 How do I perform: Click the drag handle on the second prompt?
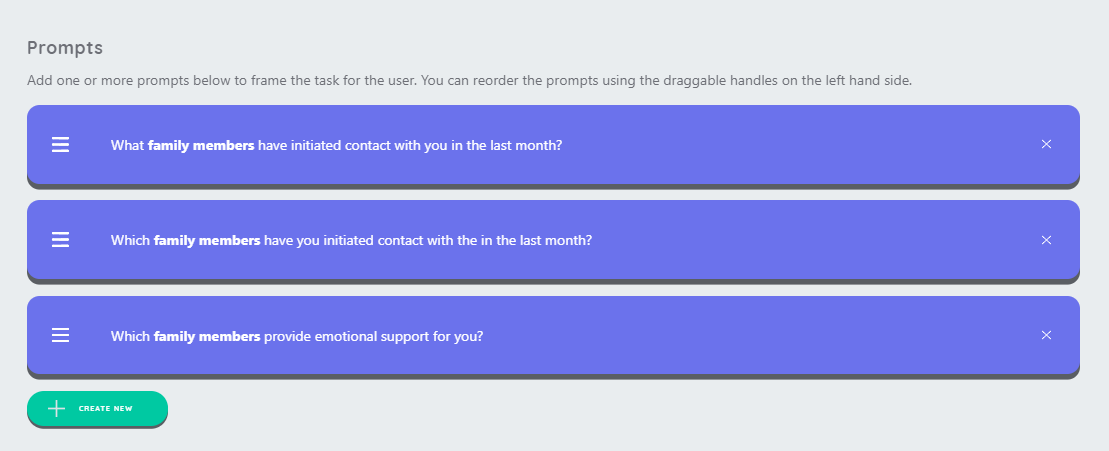click(60, 240)
